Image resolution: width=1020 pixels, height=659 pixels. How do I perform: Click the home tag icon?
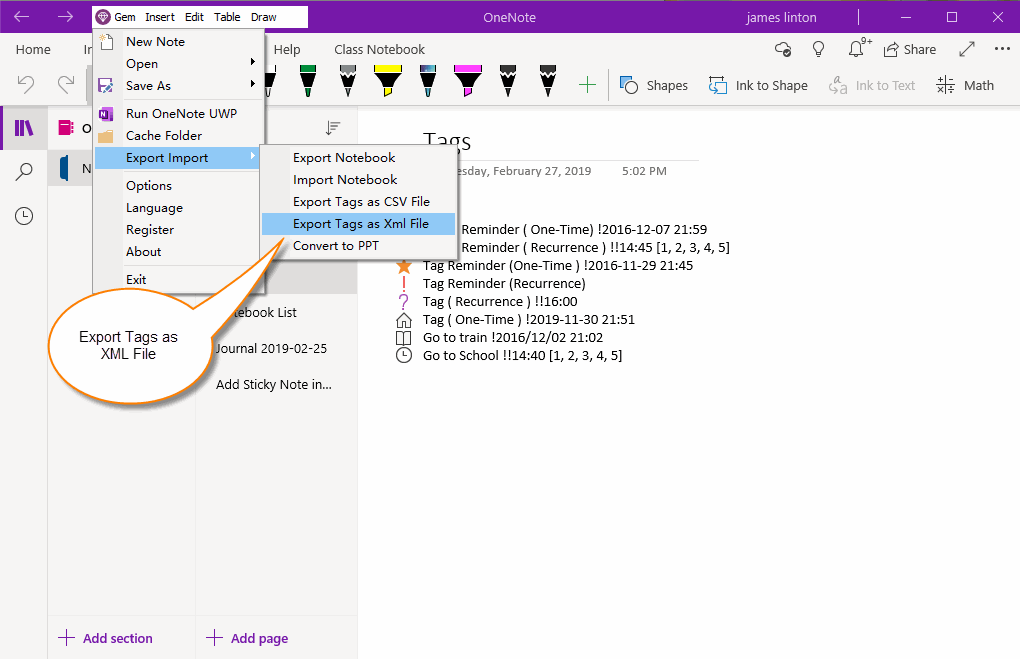pos(404,320)
